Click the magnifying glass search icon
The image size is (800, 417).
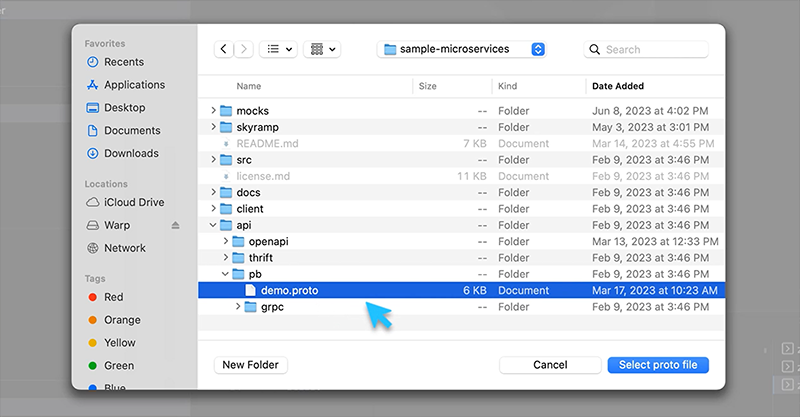point(594,50)
